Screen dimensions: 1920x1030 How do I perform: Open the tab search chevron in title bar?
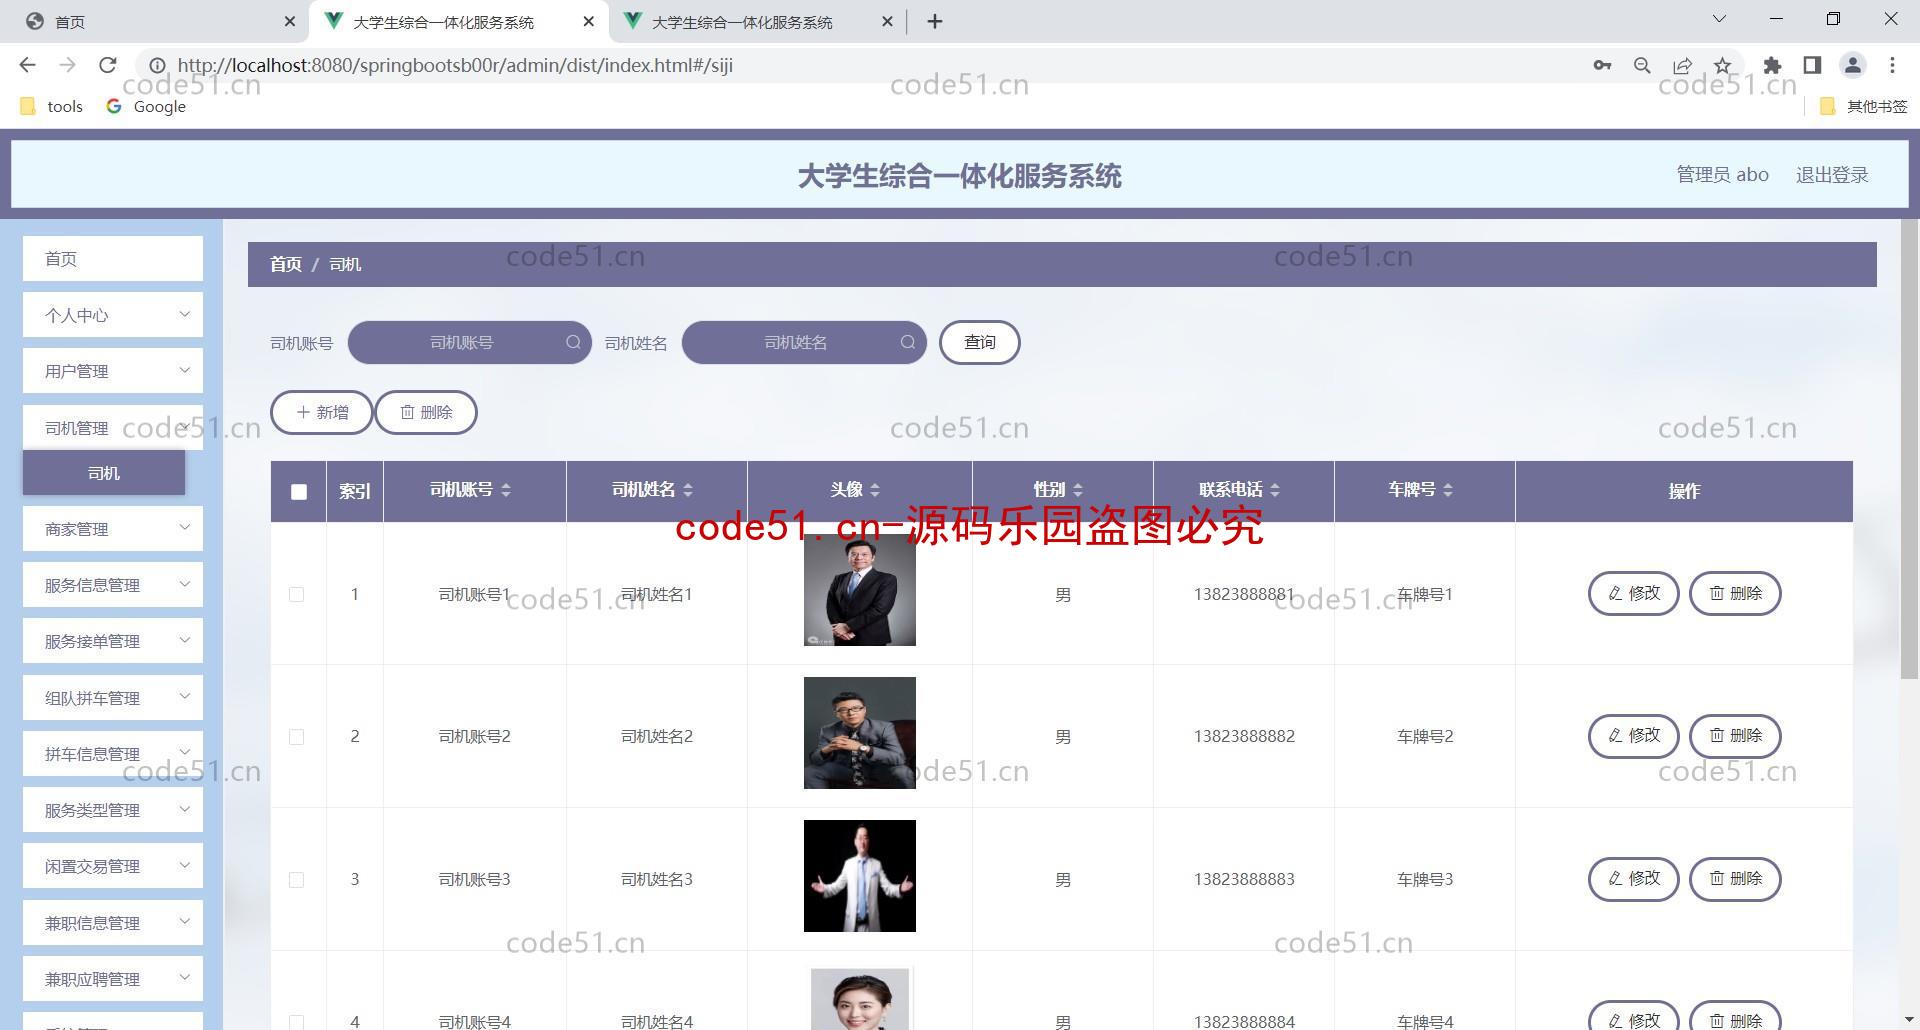point(1719,19)
